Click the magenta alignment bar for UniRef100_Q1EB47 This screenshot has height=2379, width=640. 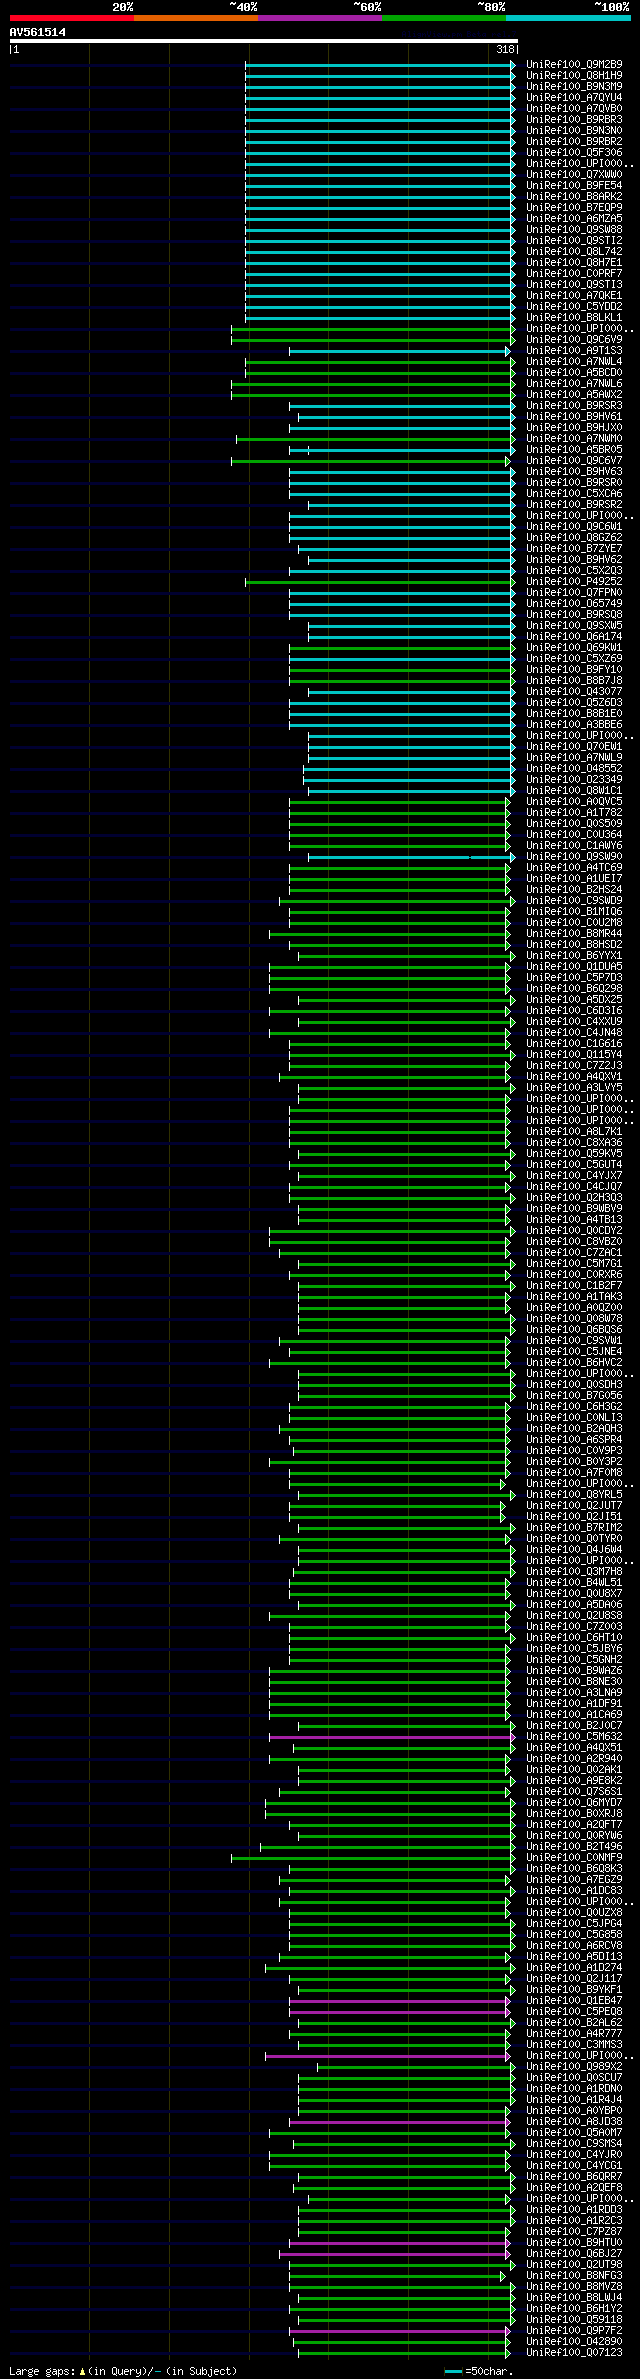(399, 2001)
